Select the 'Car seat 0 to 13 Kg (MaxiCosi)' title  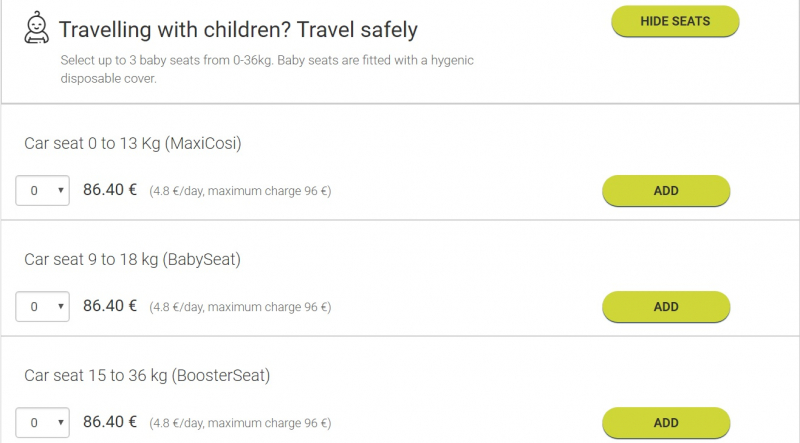click(133, 144)
